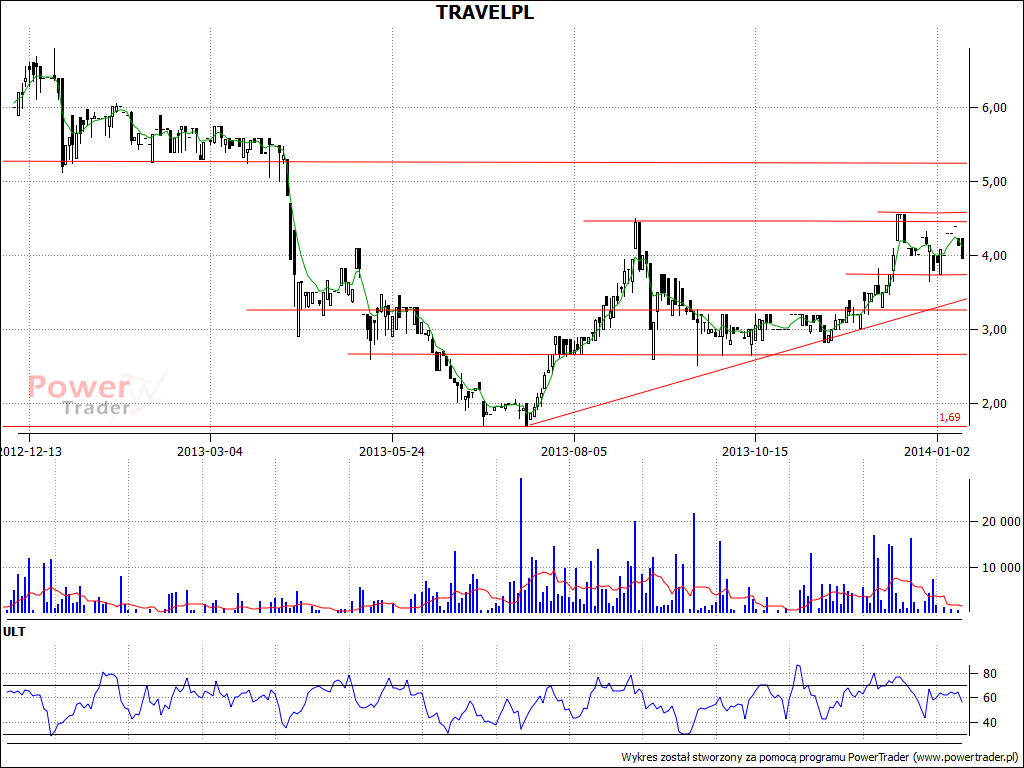Select the 2012-12-13 date label

click(31, 451)
